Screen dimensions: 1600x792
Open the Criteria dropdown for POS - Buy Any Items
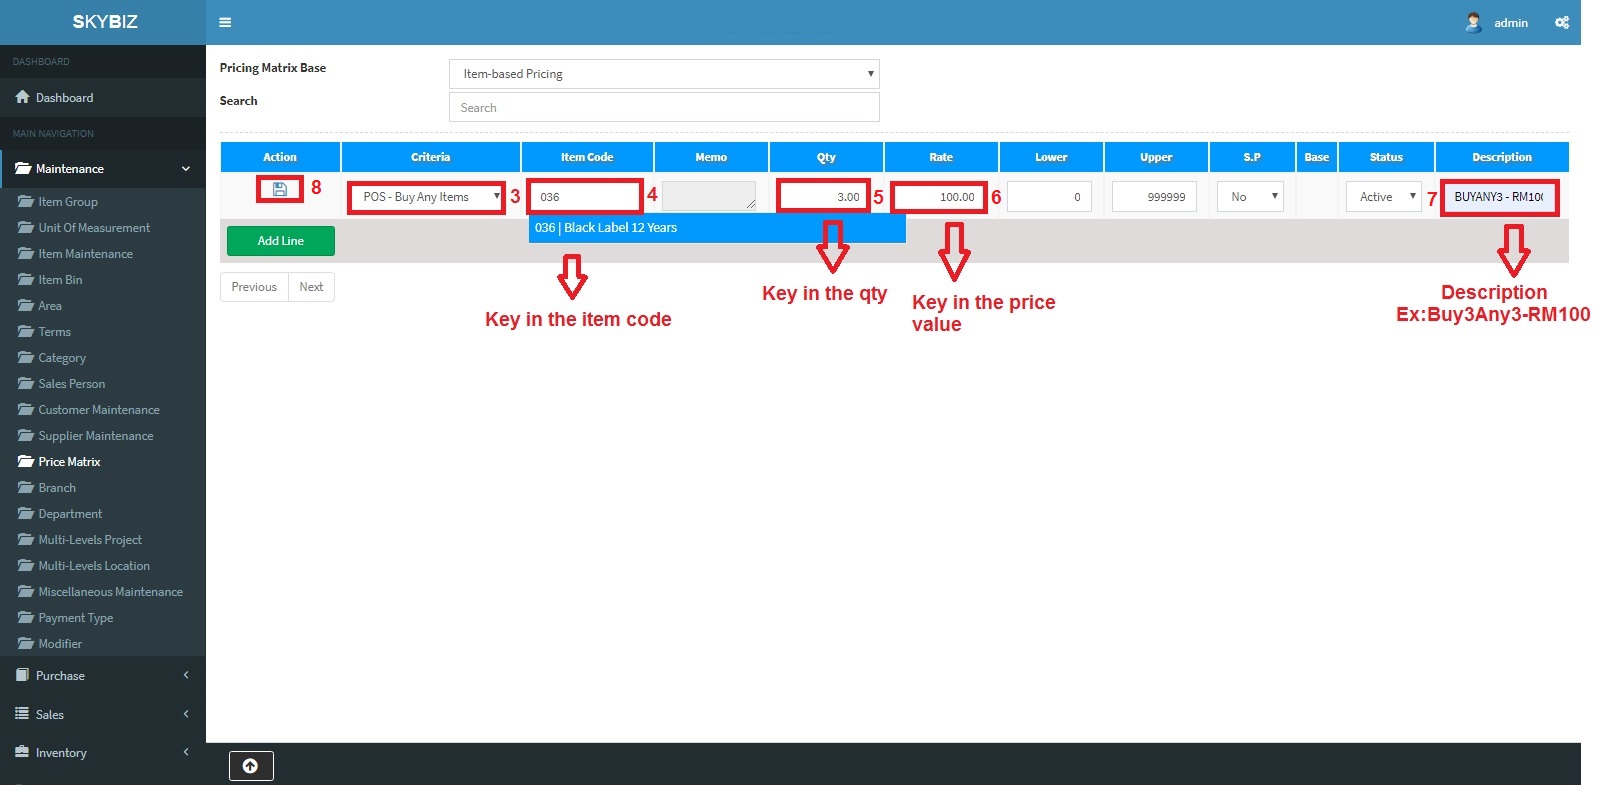click(x=426, y=197)
